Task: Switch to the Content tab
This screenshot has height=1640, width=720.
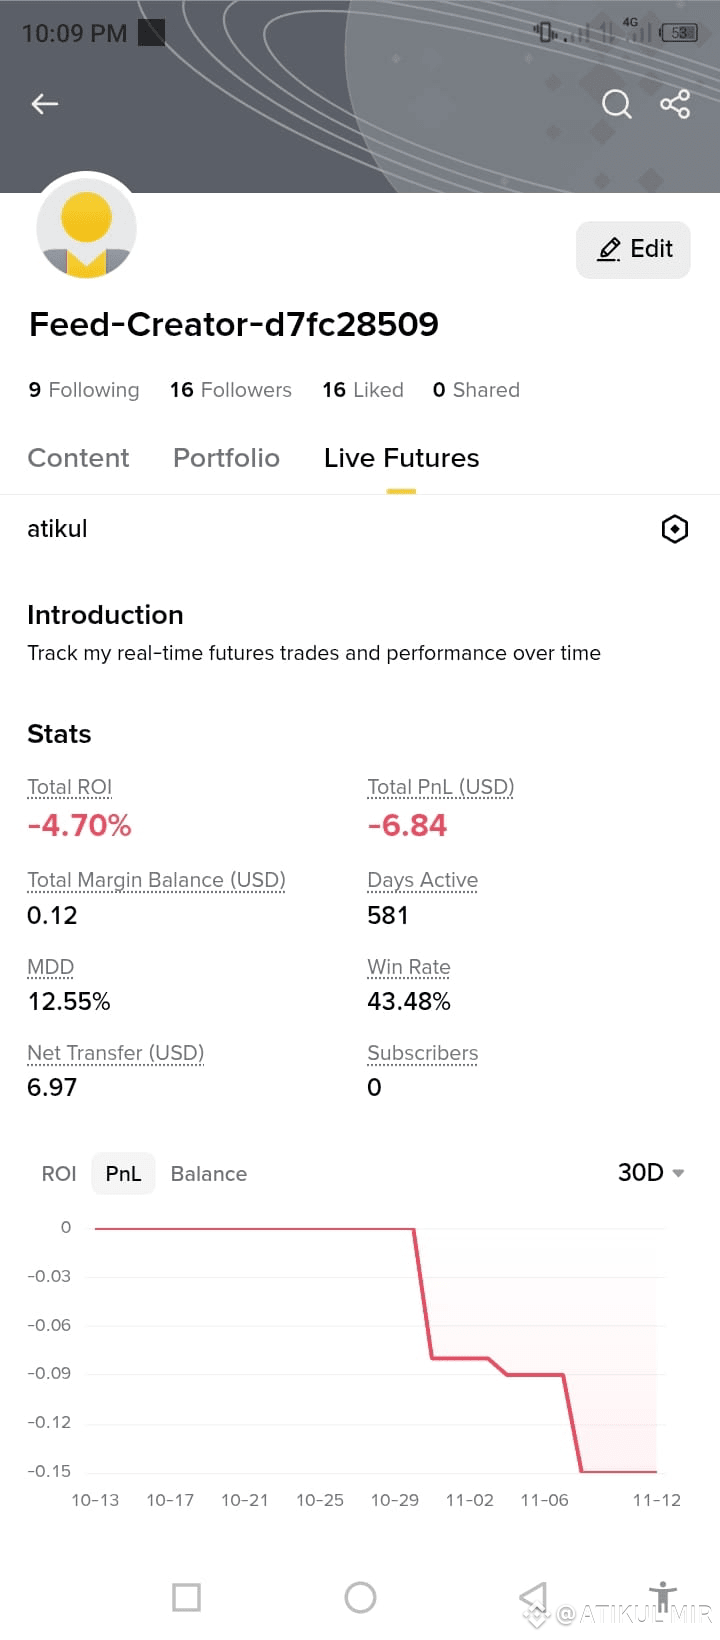Action: (78, 458)
